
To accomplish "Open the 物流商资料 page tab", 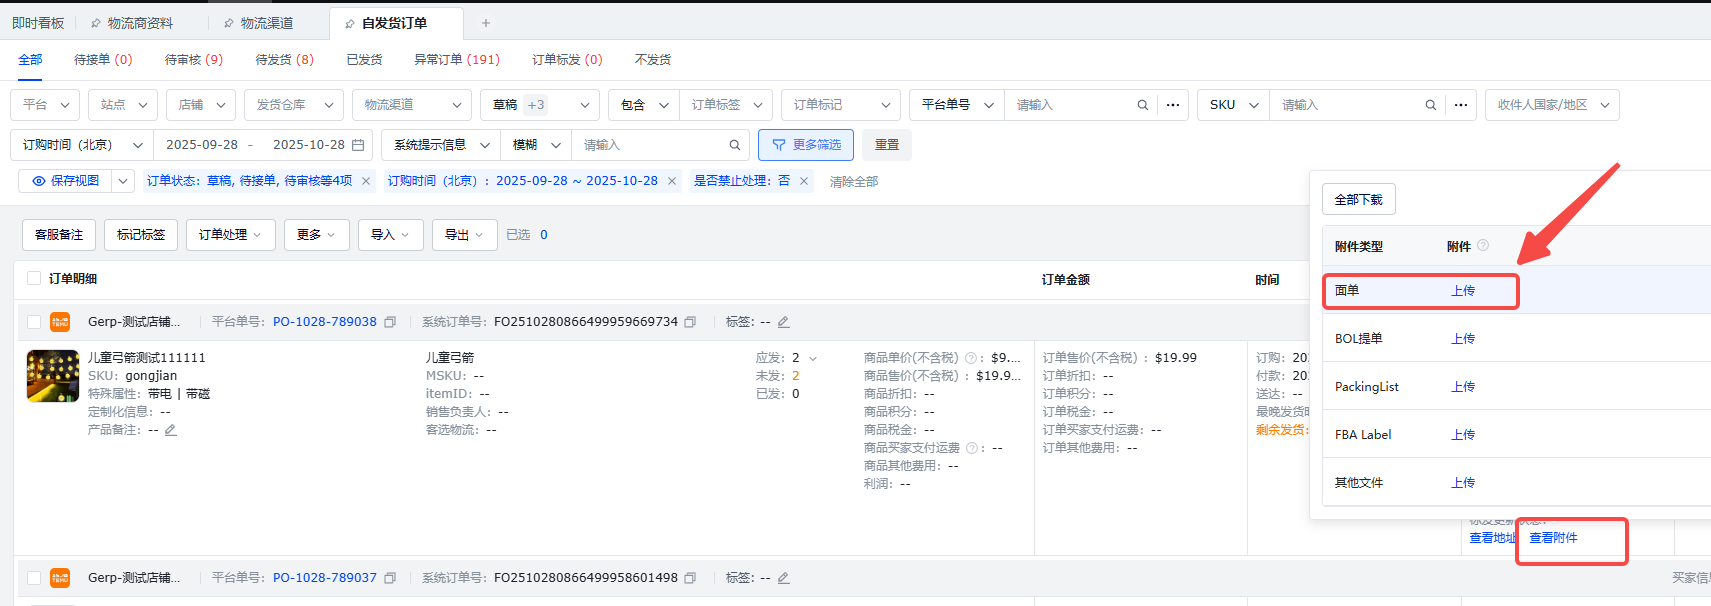I will [139, 23].
